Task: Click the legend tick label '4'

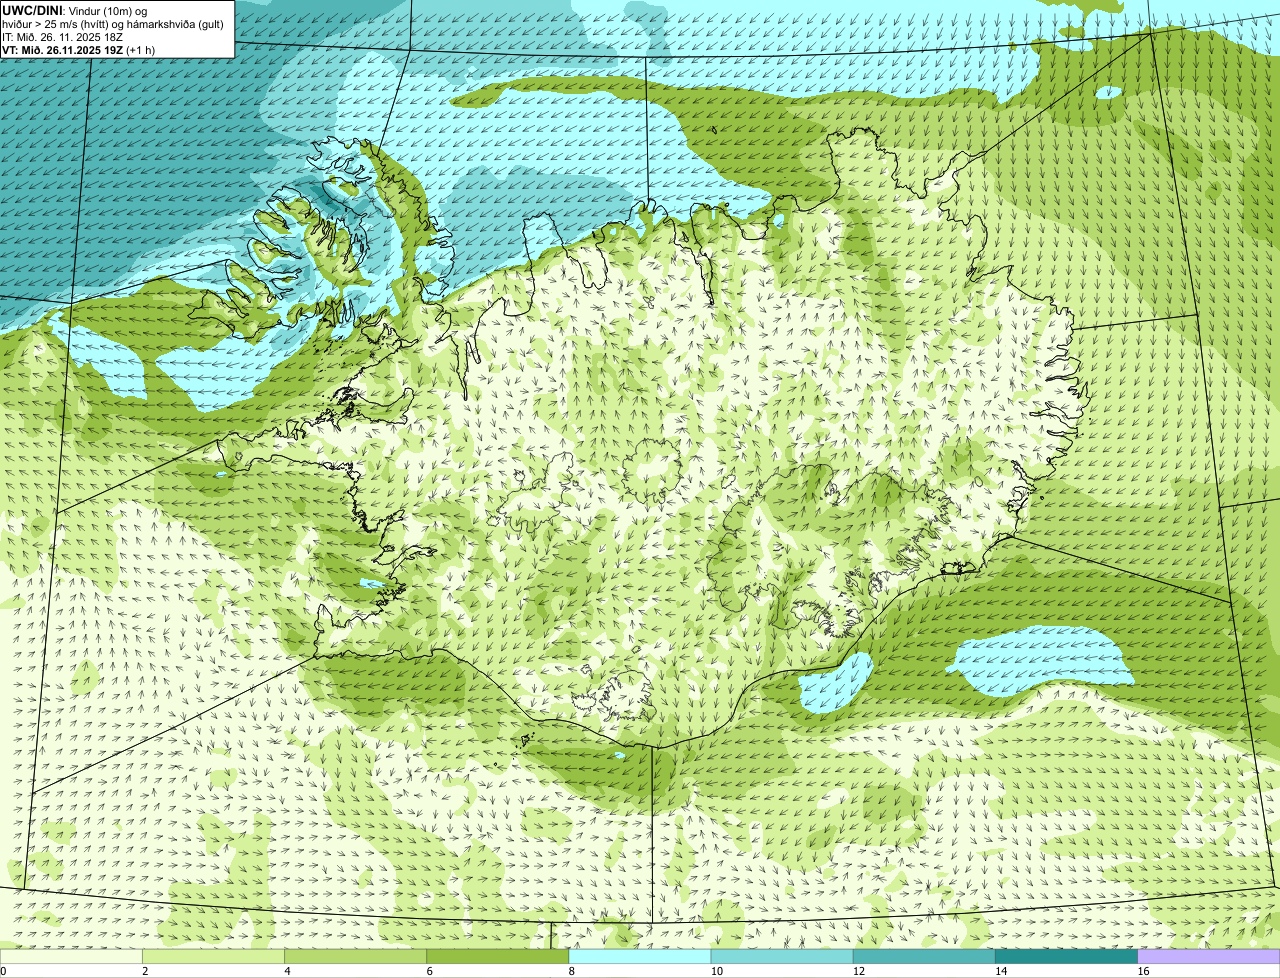Action: point(287,971)
